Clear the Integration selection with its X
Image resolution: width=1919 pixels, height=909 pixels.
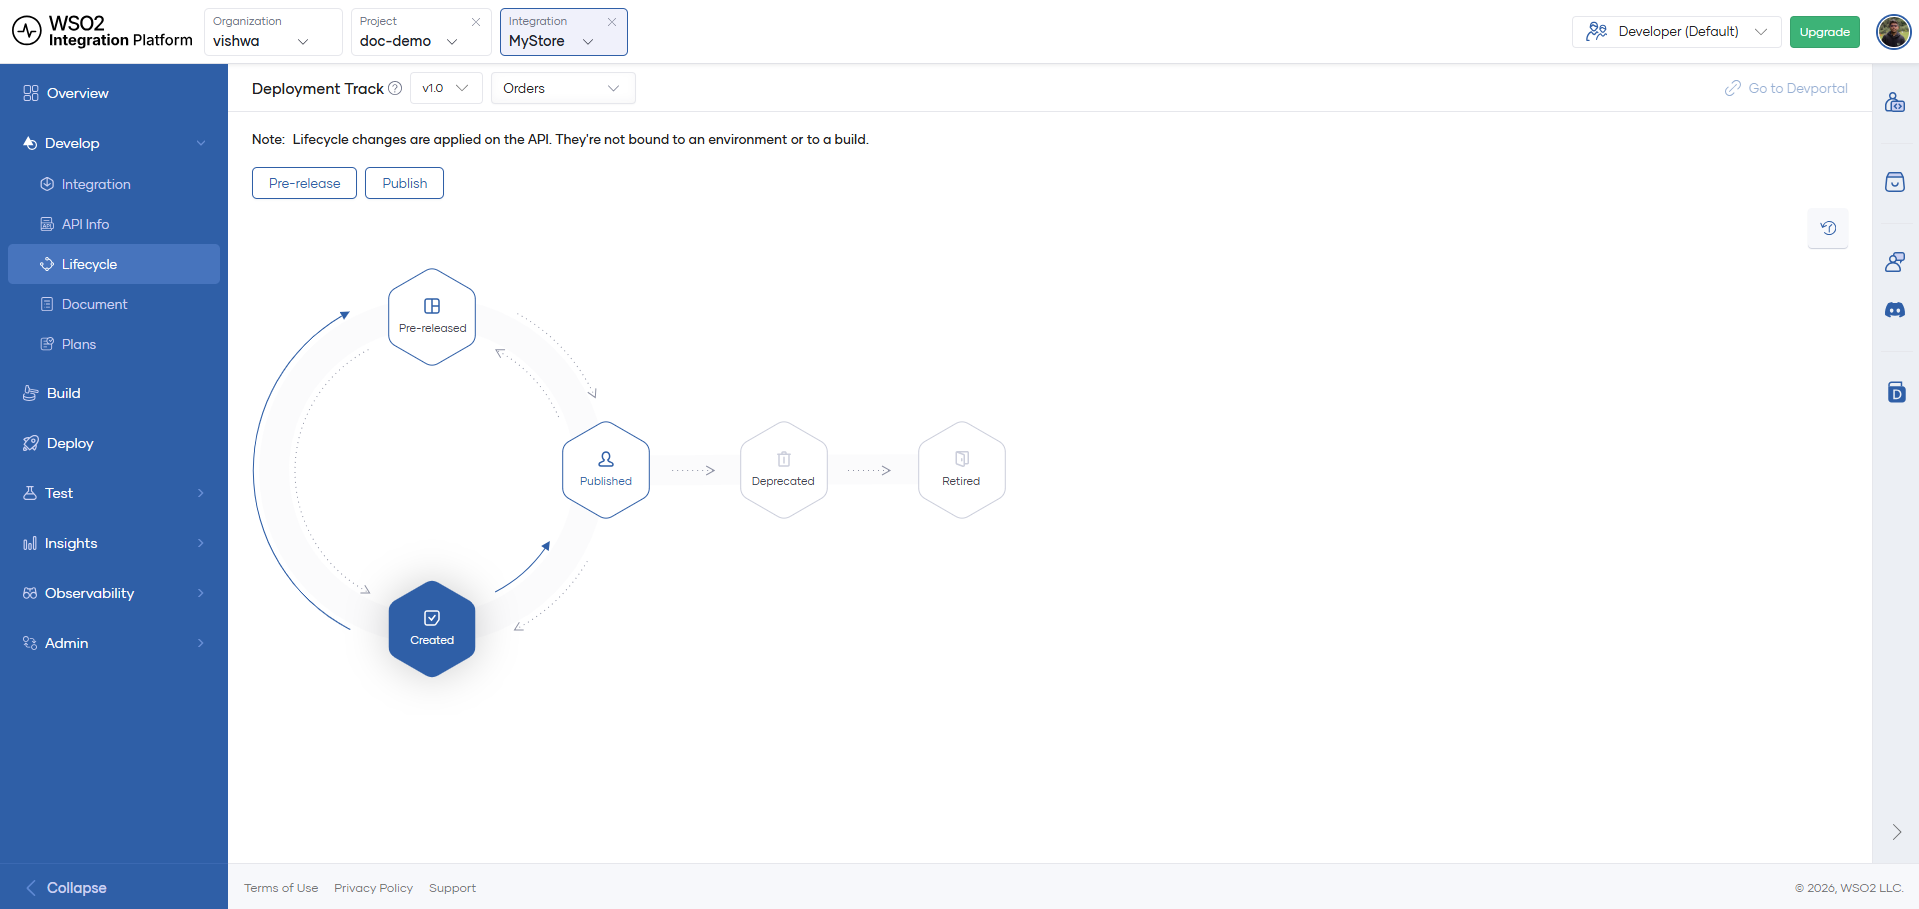click(612, 21)
